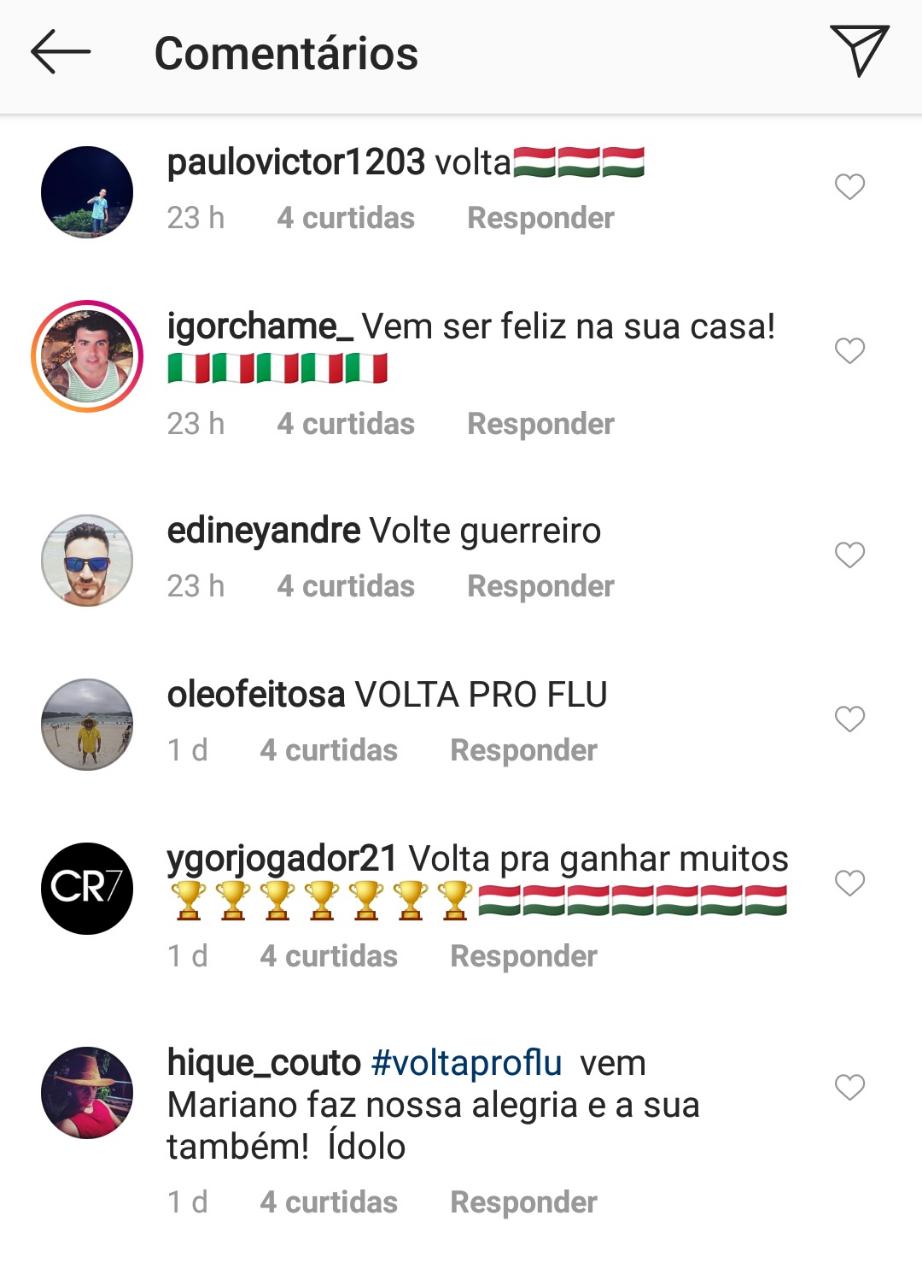Viewport: 922px width, 1280px height.
Task: Tap the heart beside ygorjogador21's comment
Action: 850,883
